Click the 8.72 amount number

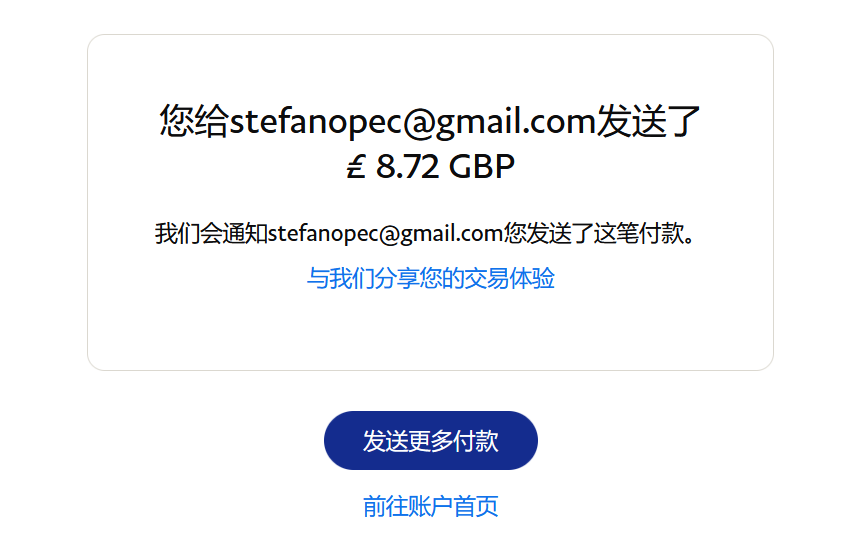pyautogui.click(x=408, y=166)
